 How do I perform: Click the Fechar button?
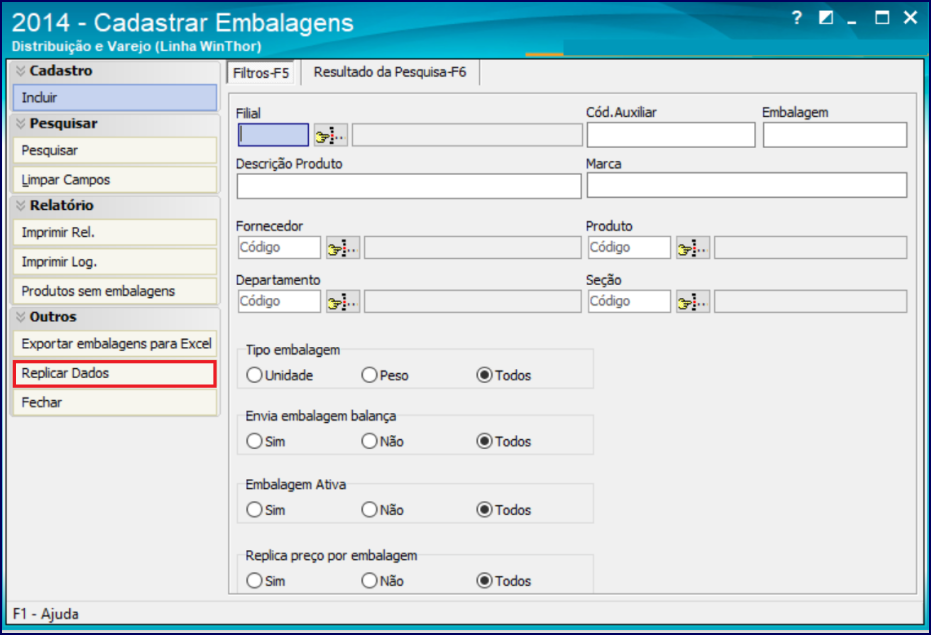(x=115, y=403)
